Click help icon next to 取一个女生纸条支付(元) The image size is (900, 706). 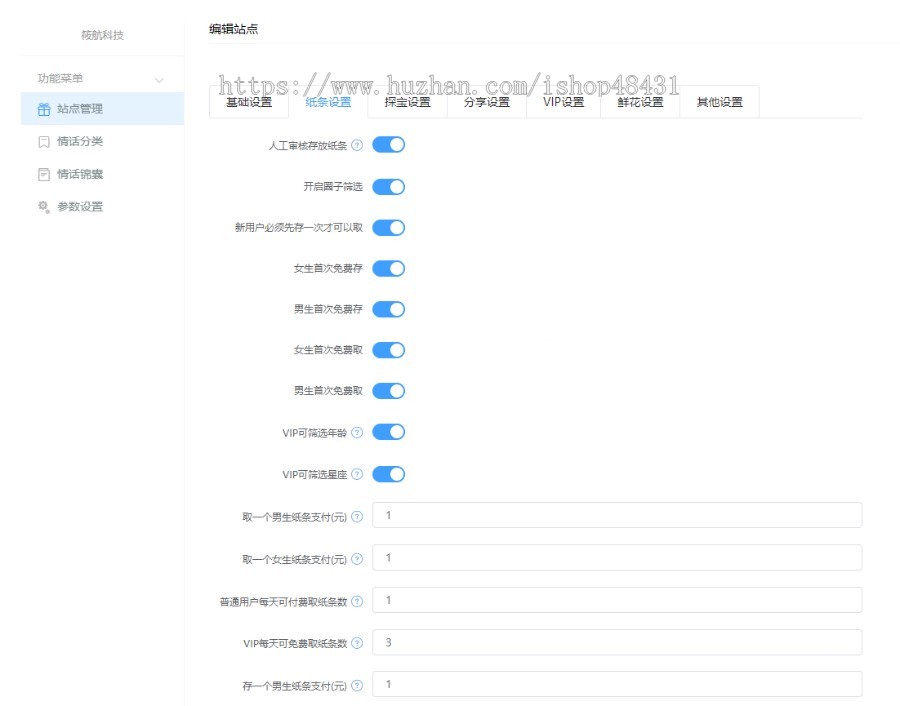(357, 559)
